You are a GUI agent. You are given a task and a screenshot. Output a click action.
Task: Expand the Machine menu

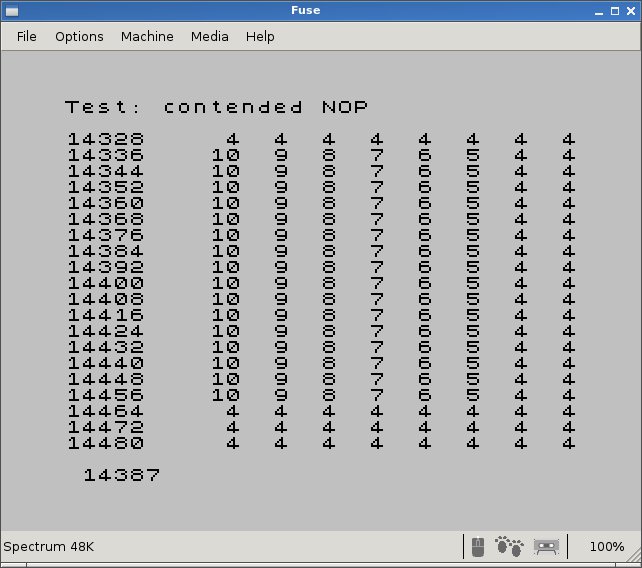click(147, 36)
